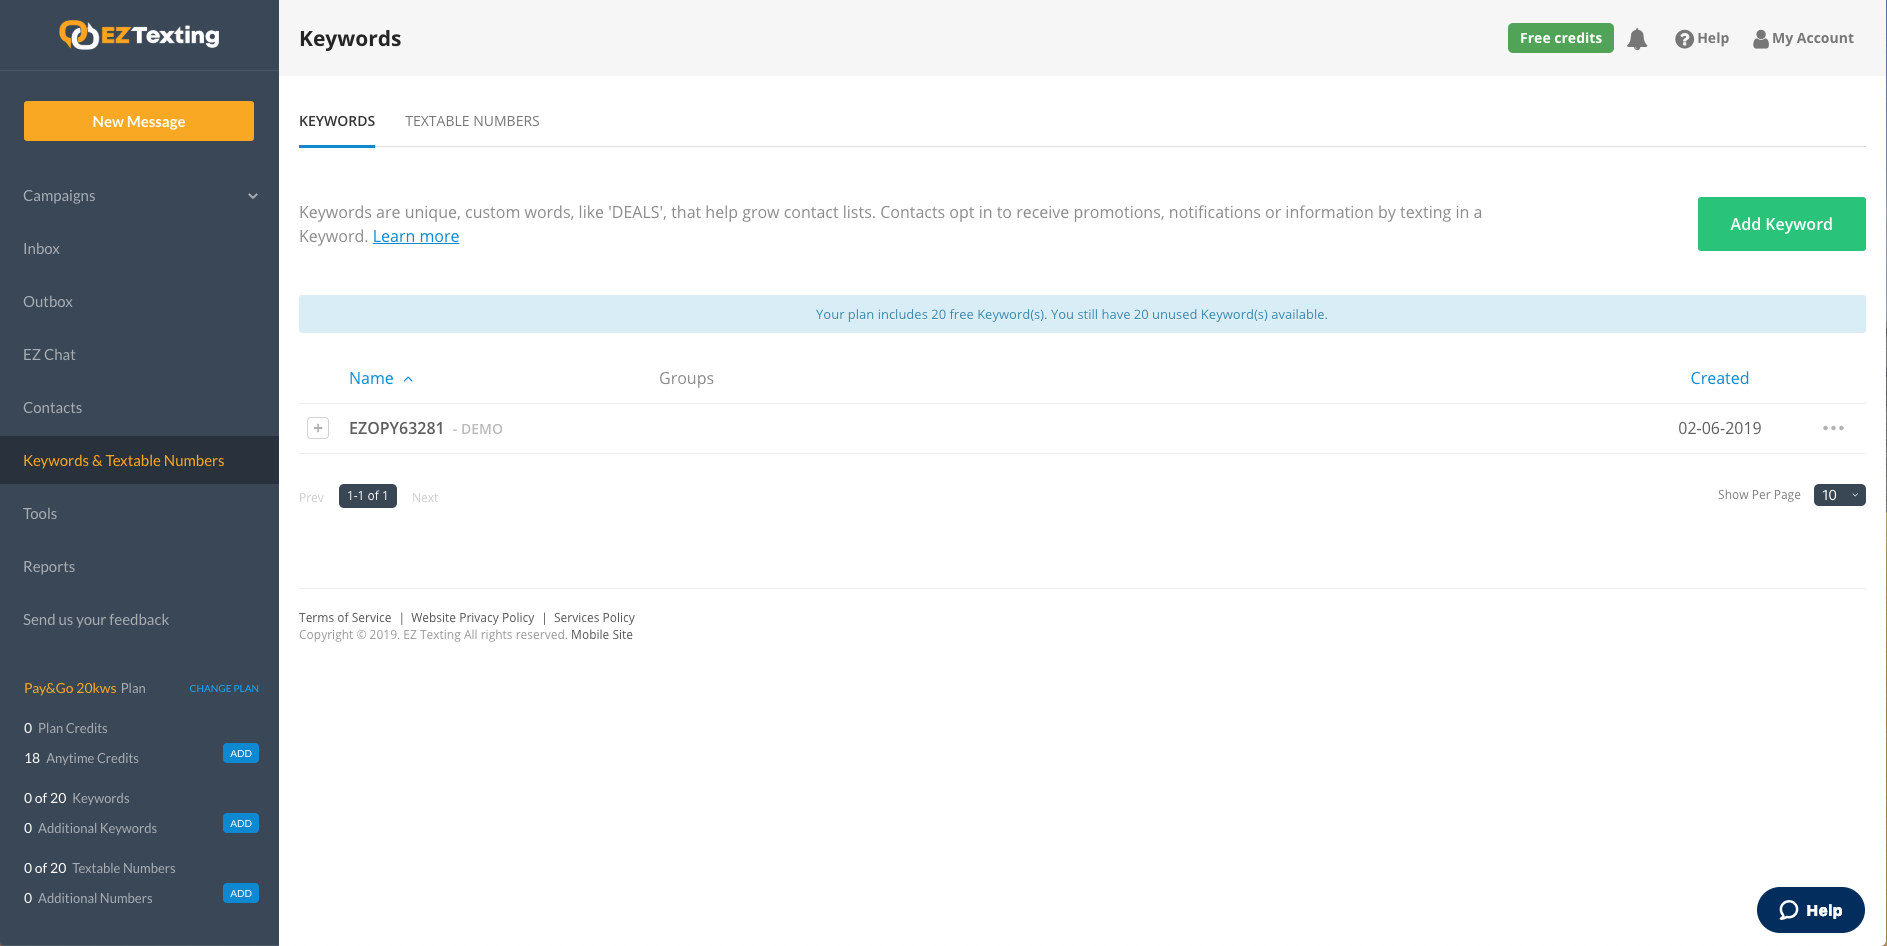Viewport: 1887px width, 946px height.
Task: Click the Prev pagination link
Action: click(311, 497)
